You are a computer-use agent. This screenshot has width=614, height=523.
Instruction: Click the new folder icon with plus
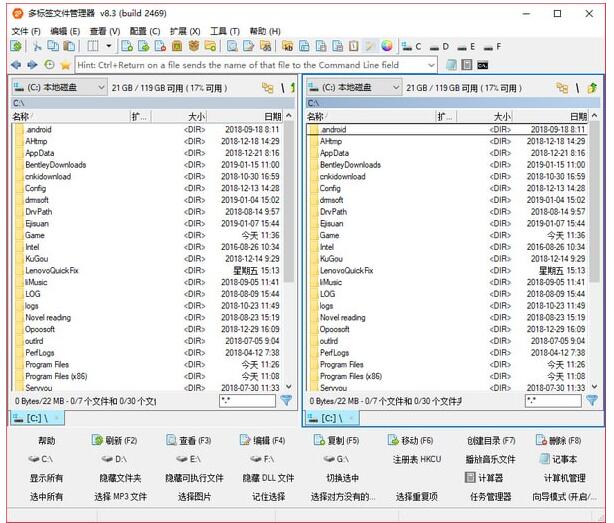coord(210,46)
